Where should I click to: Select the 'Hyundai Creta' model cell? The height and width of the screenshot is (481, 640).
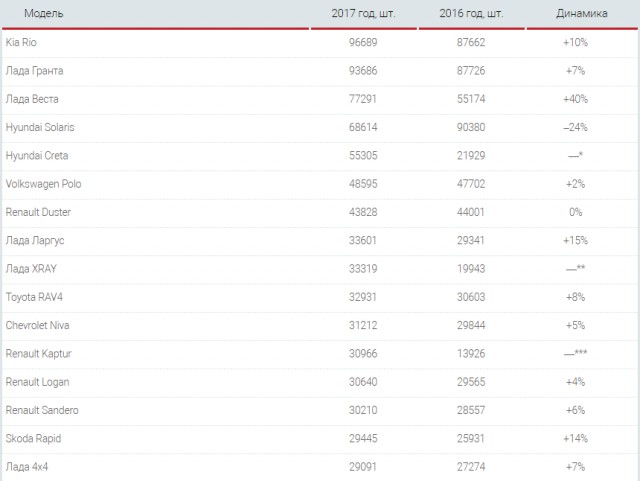[37, 156]
